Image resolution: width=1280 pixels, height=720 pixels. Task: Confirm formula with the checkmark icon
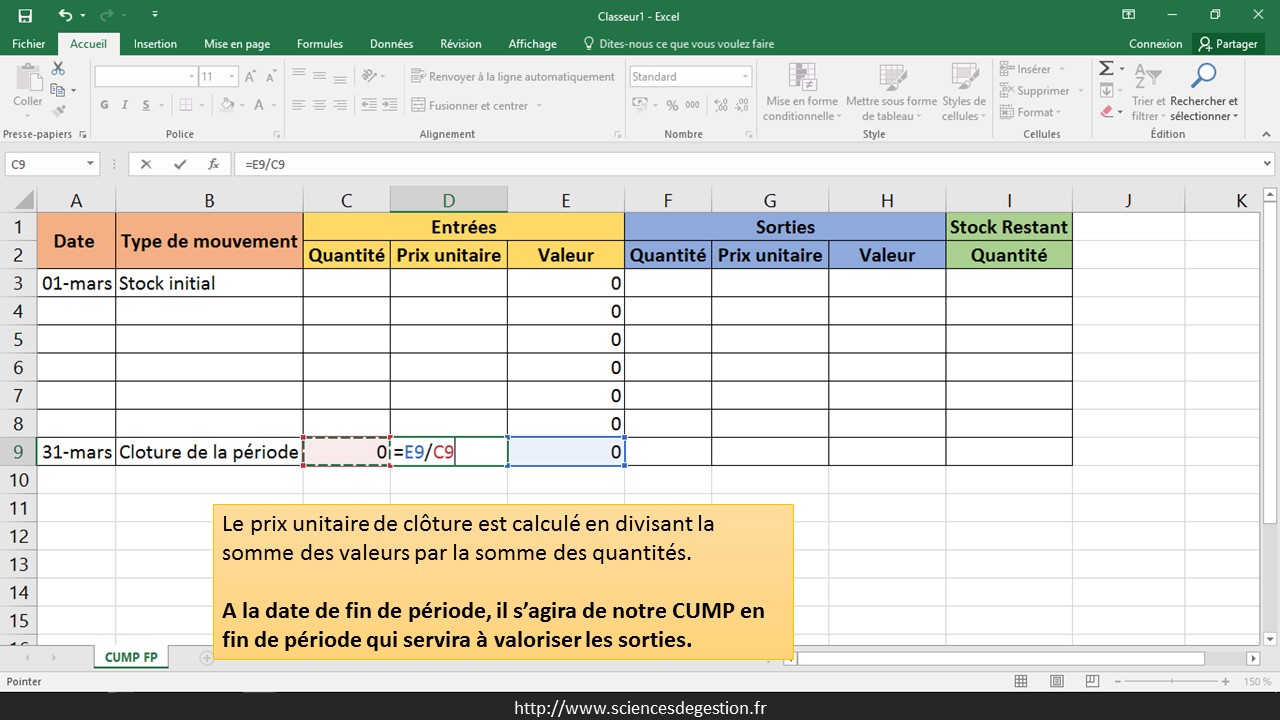tap(180, 165)
